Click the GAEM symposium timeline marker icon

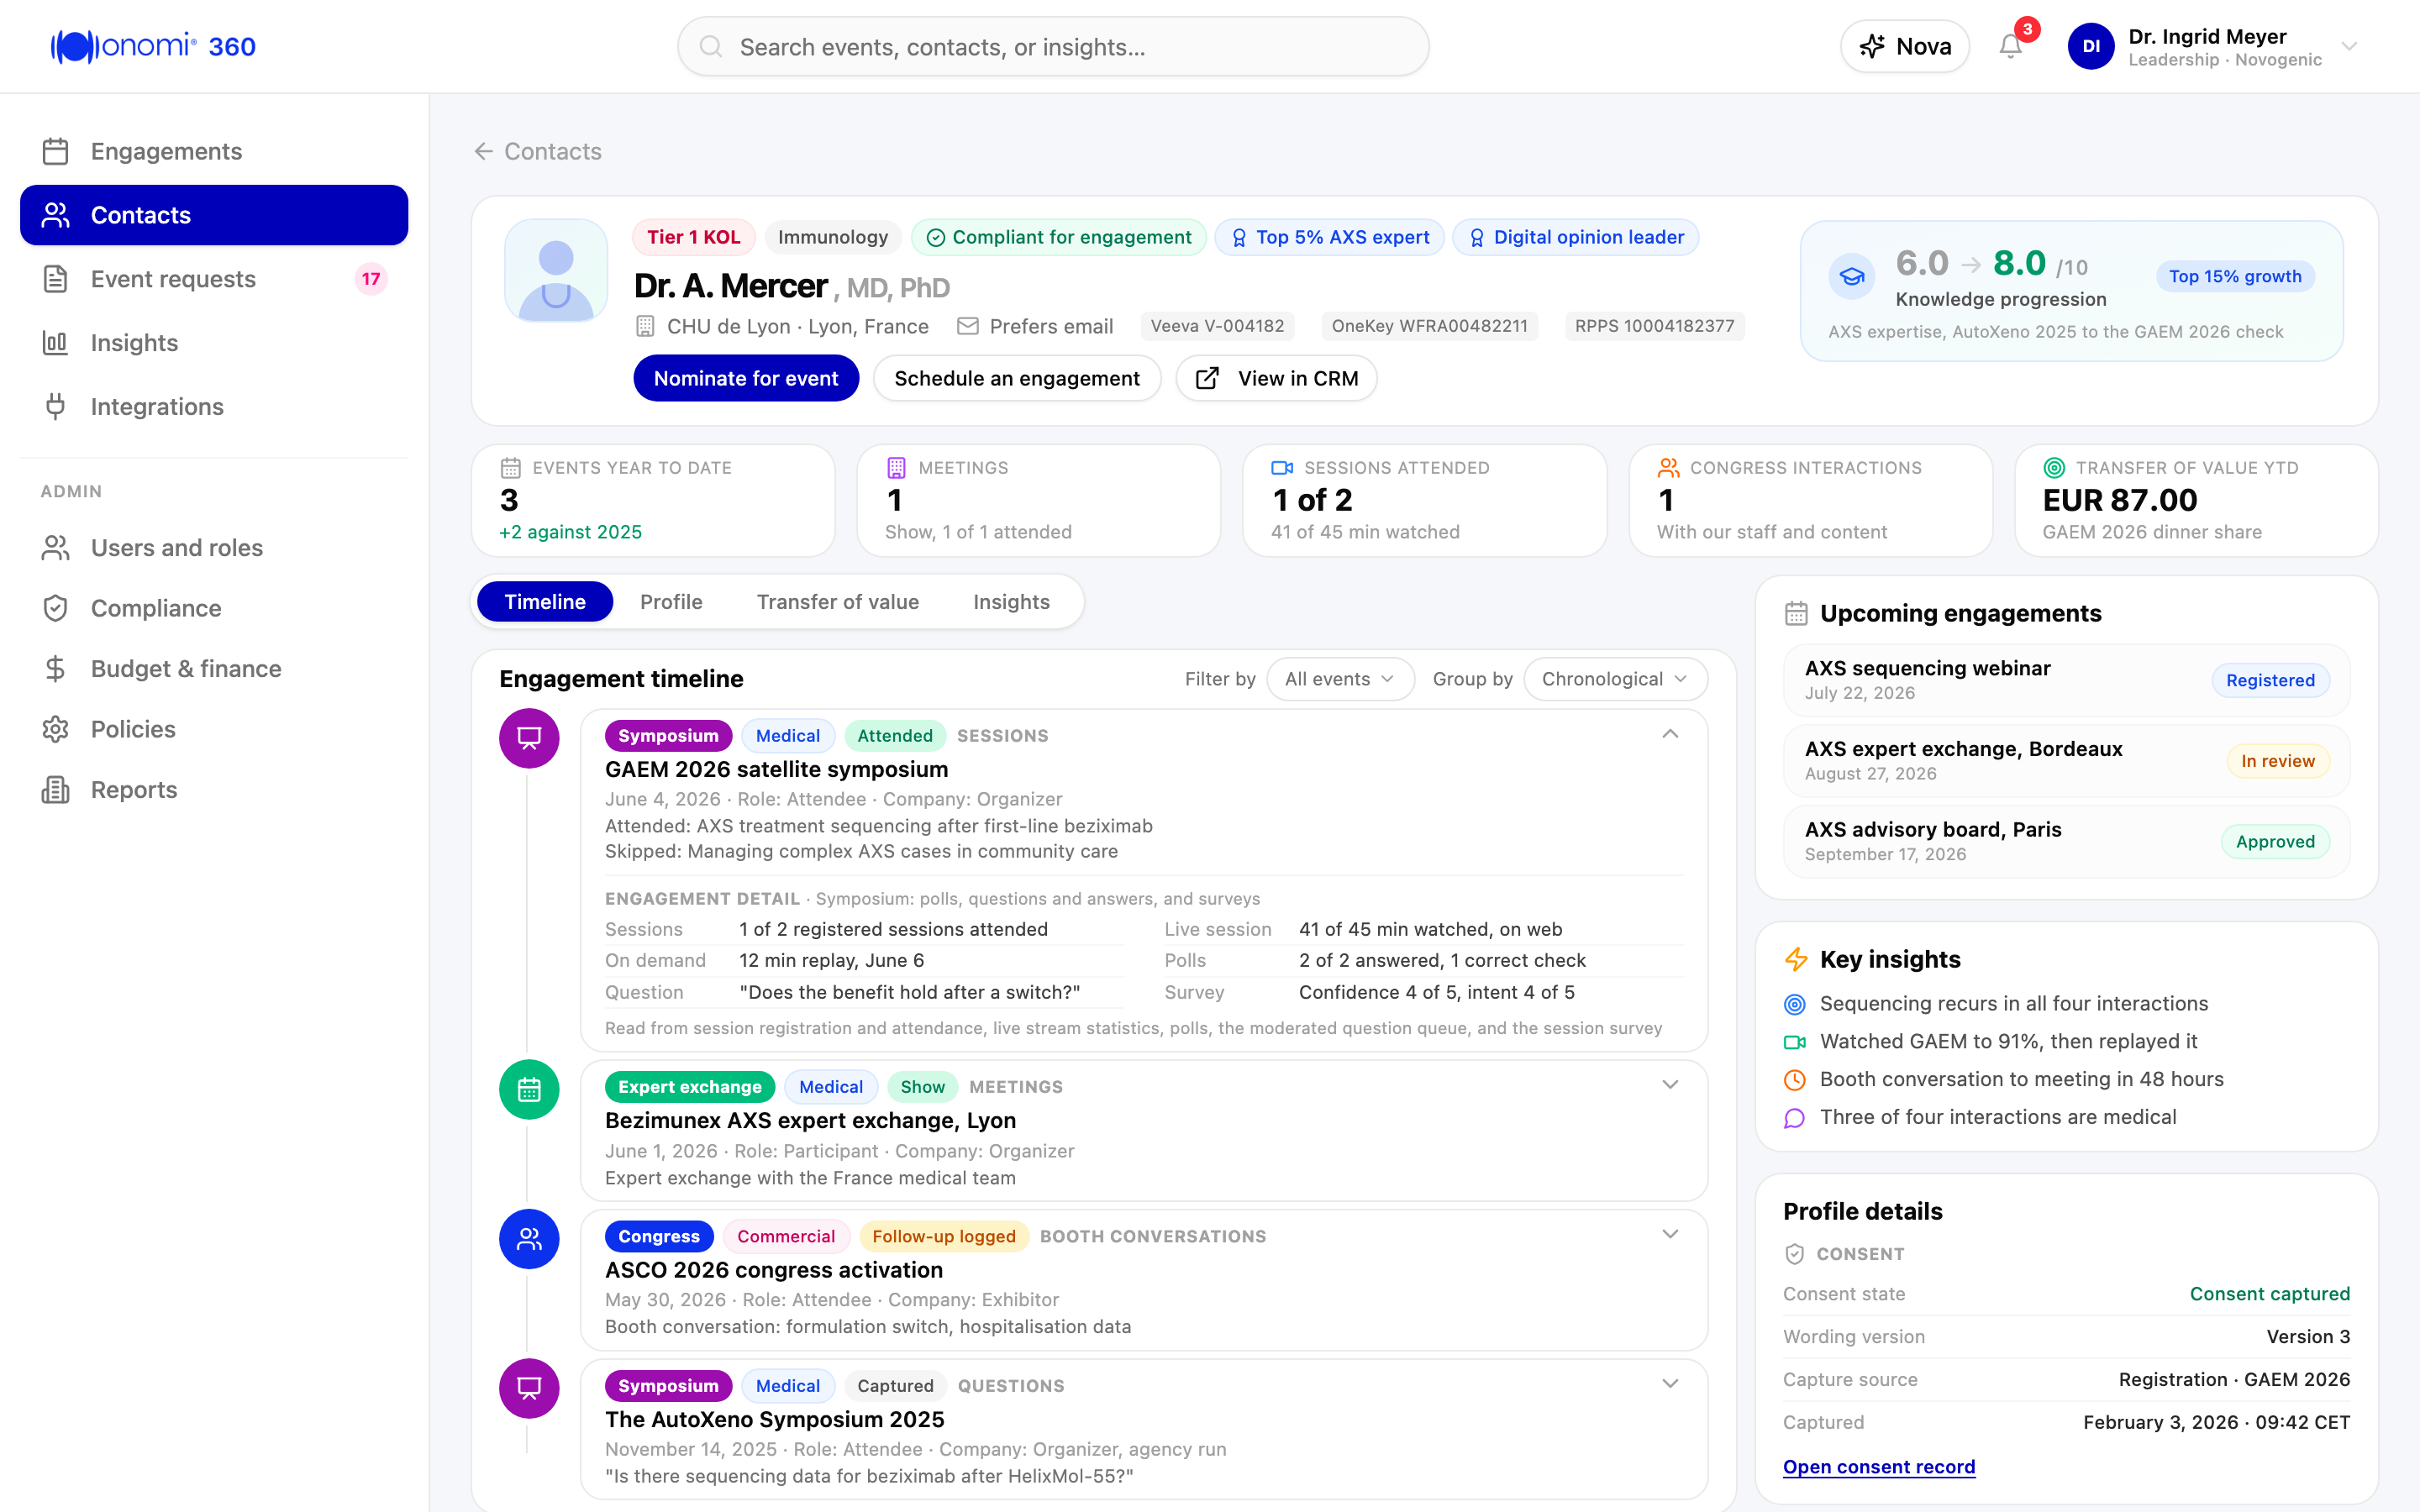(x=529, y=738)
